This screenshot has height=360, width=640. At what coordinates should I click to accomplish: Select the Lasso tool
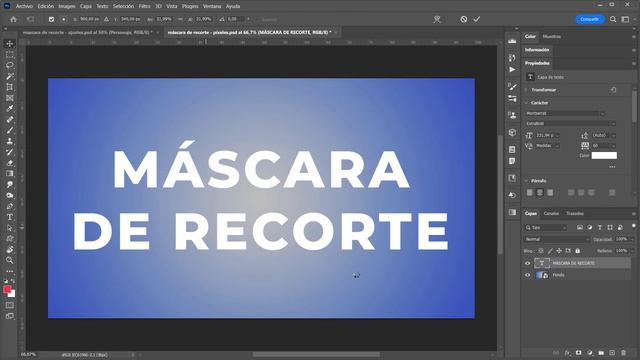click(x=10, y=65)
